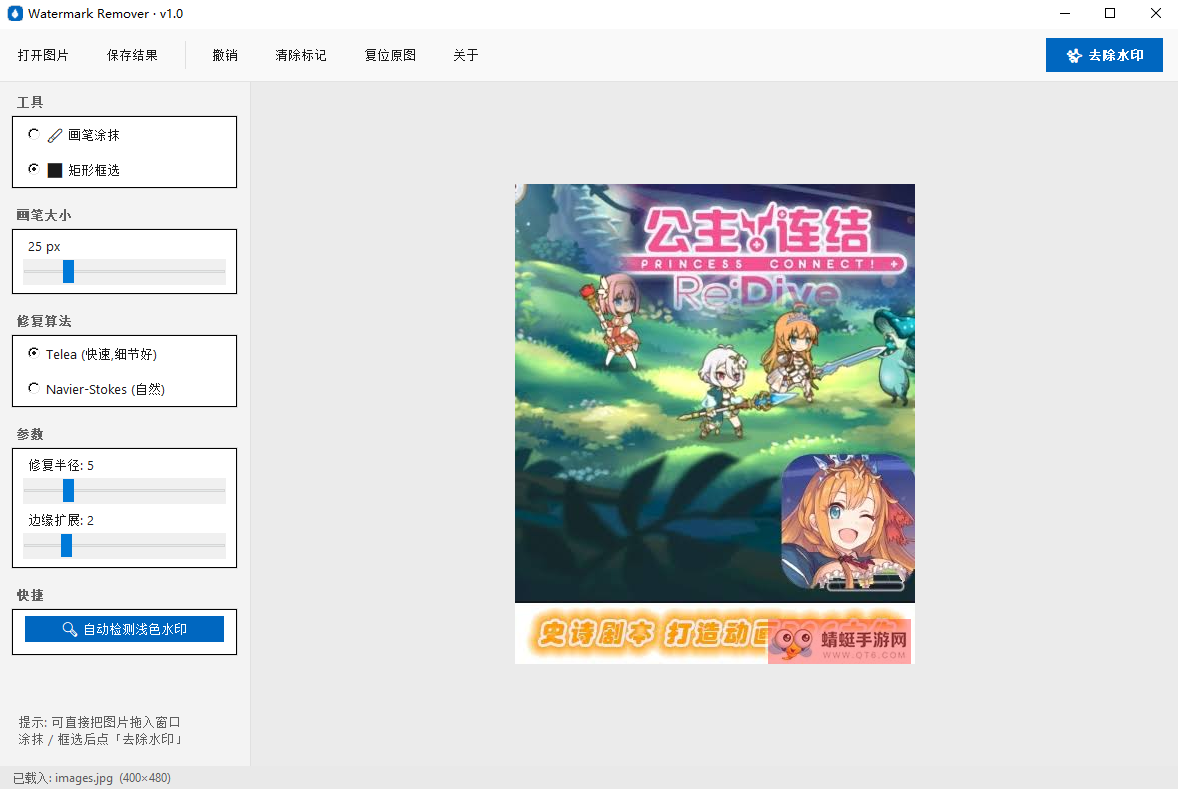Click the 修复半径 radius slider handle
The height and width of the screenshot is (789, 1178).
[68, 491]
